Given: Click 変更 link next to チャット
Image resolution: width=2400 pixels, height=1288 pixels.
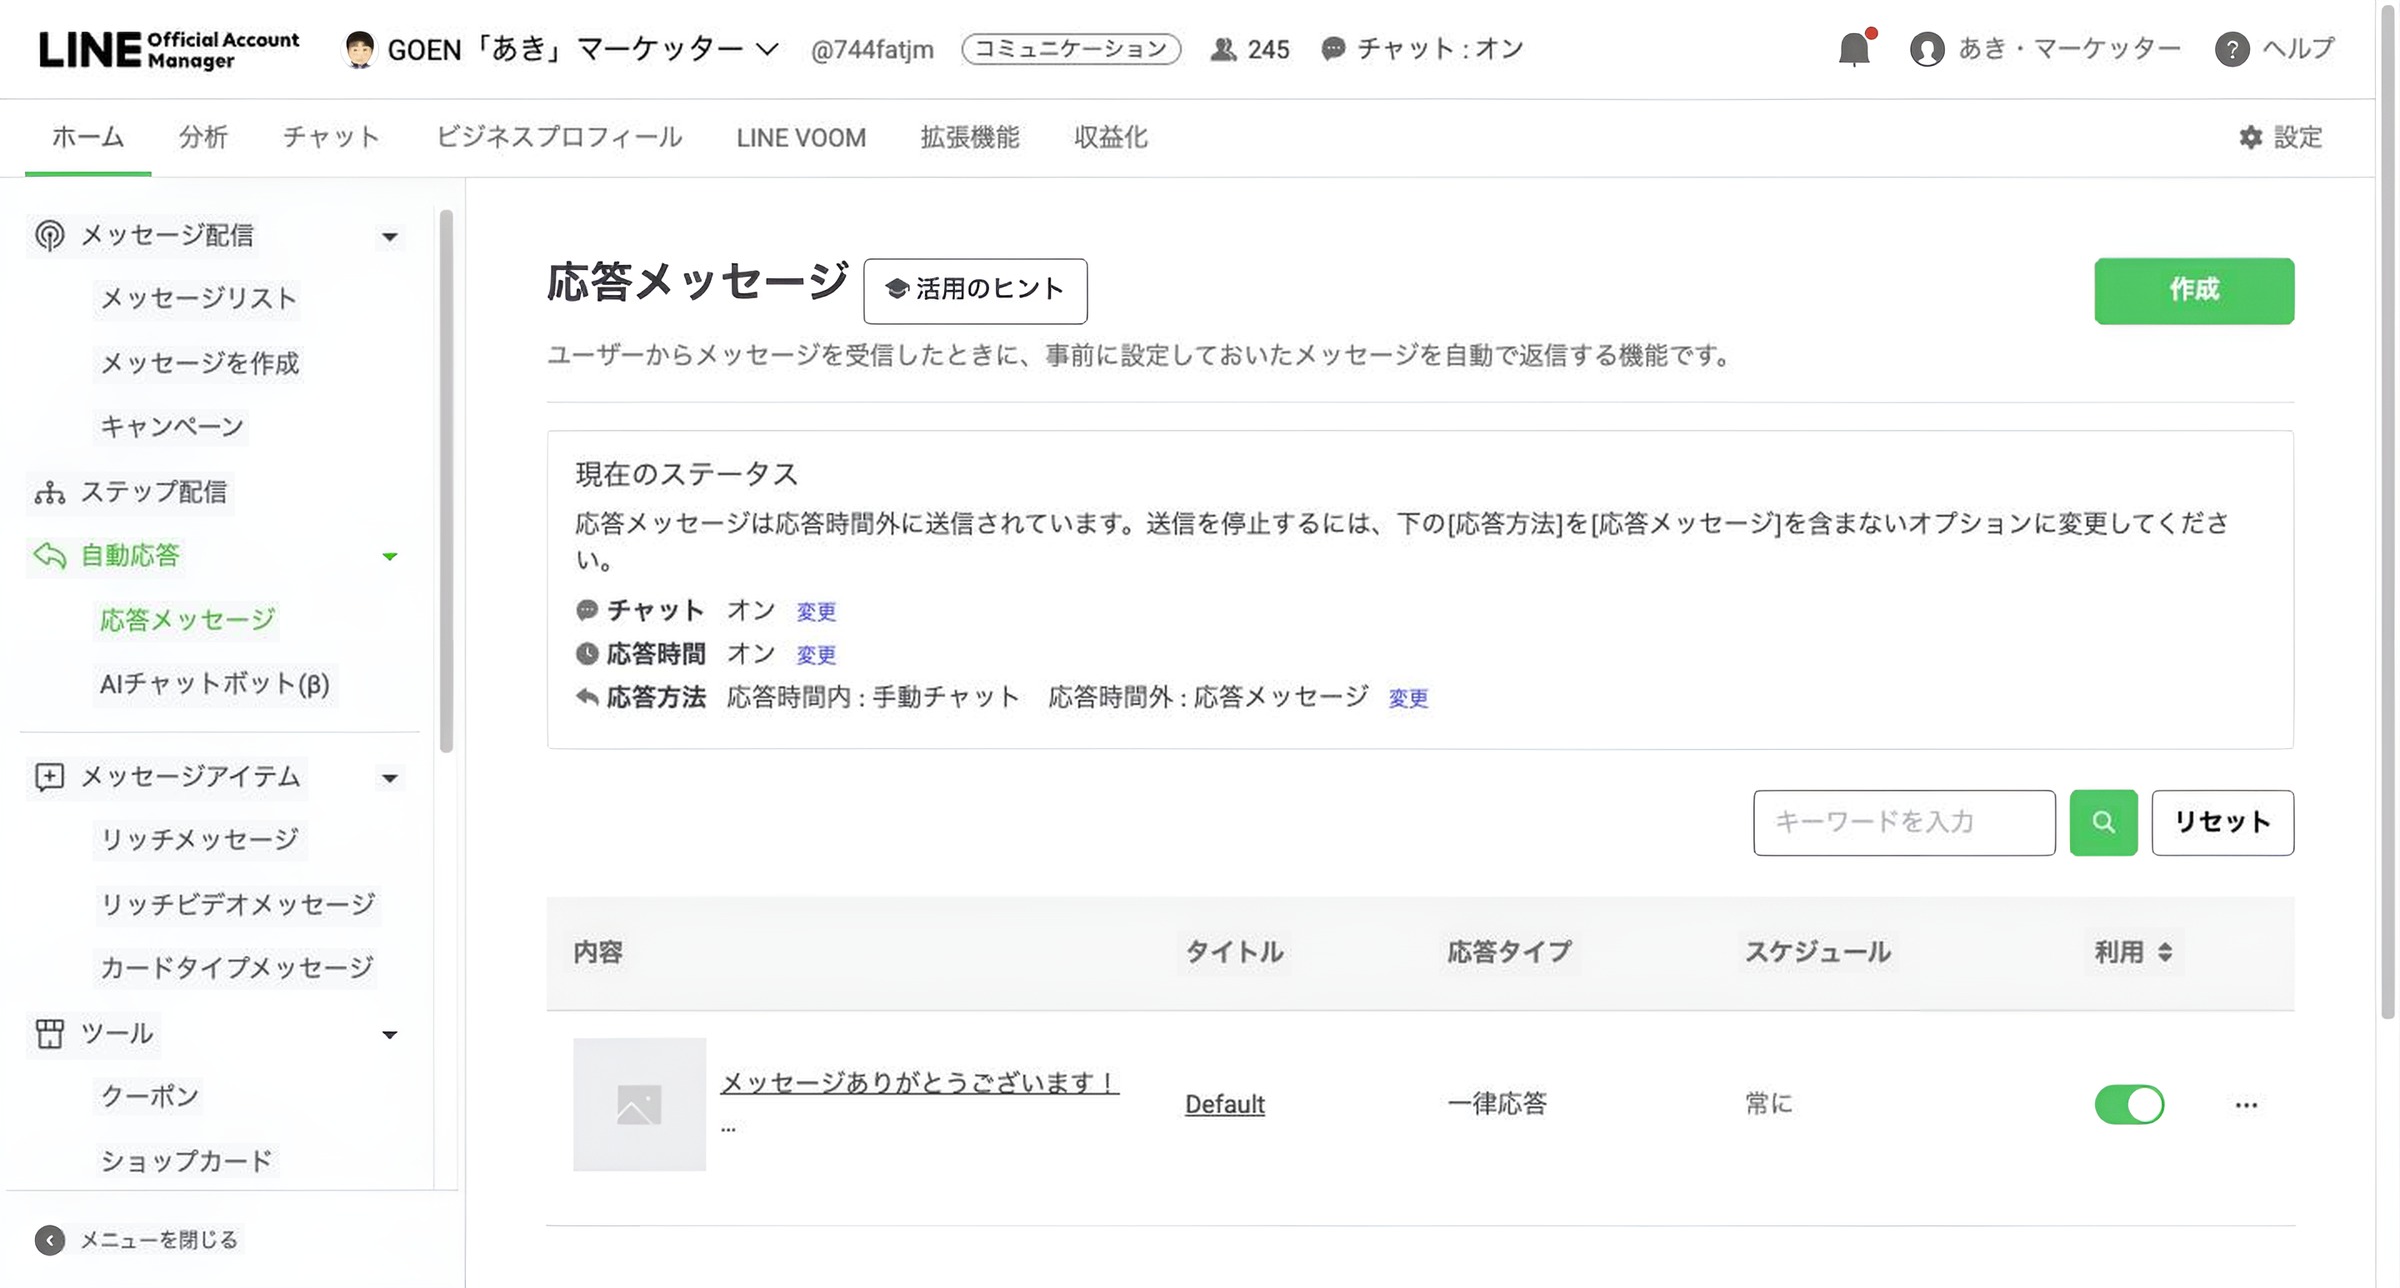Looking at the screenshot, I should click(x=816, y=611).
